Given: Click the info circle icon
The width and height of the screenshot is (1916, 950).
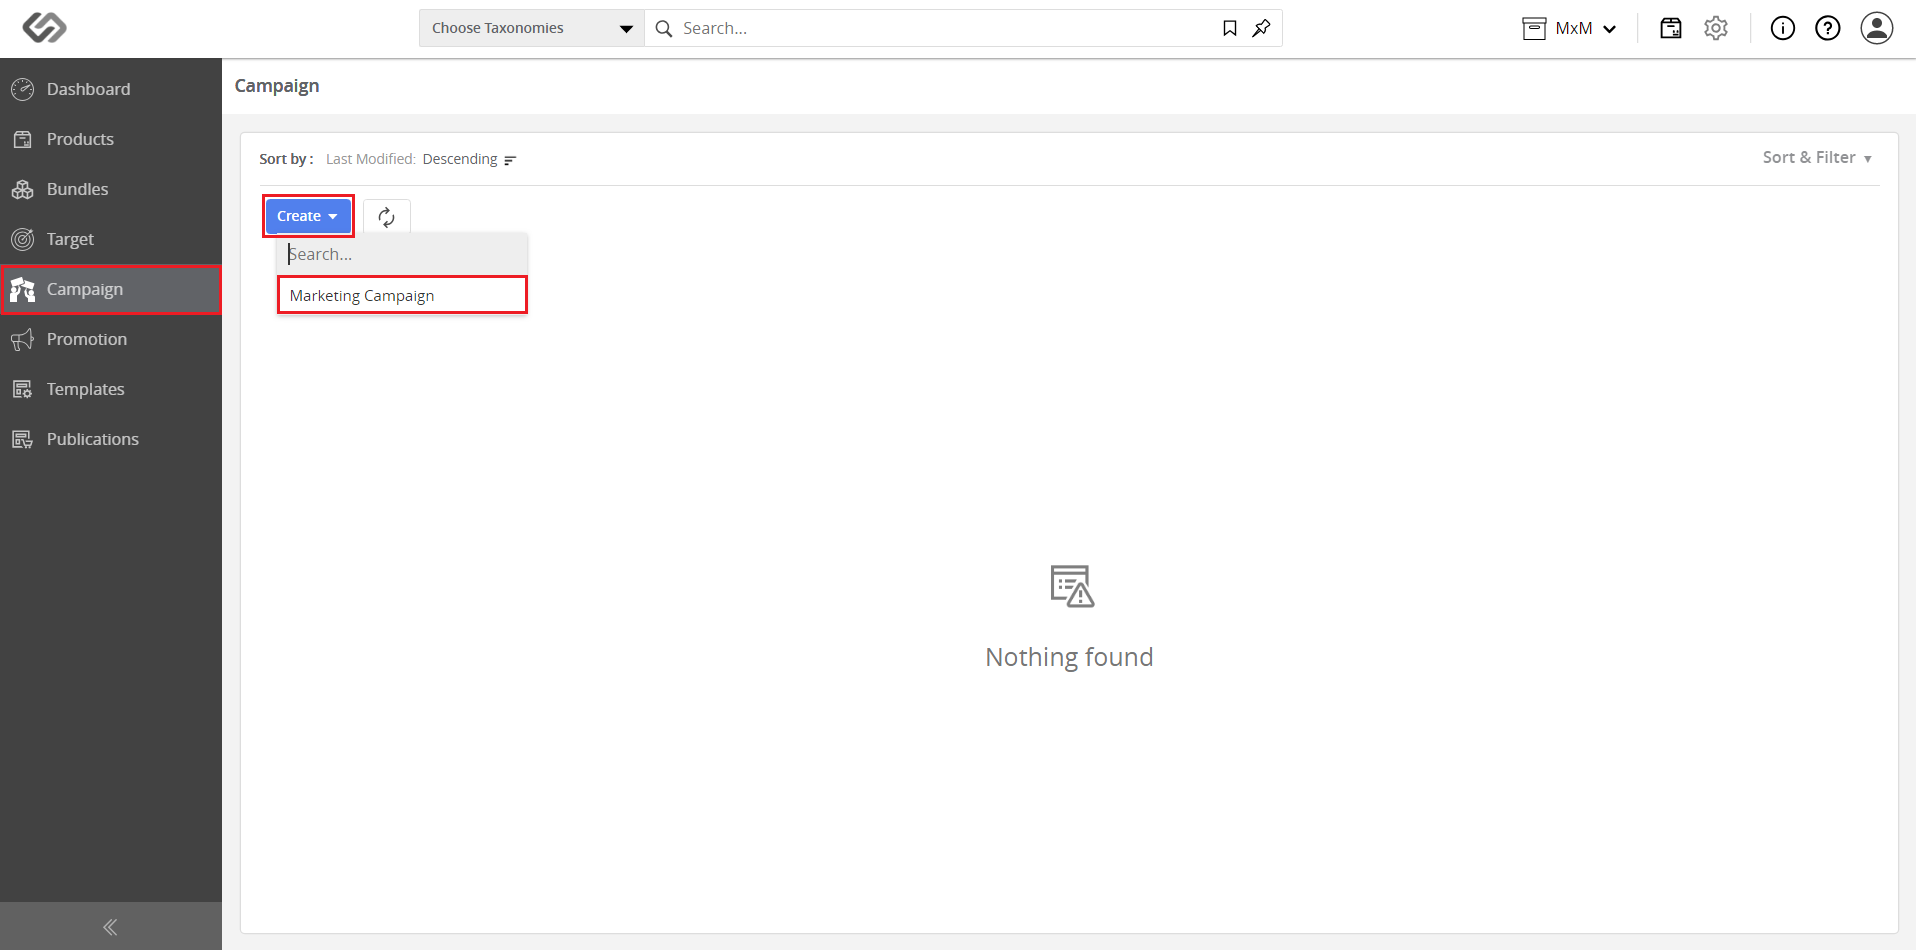Looking at the screenshot, I should tap(1783, 28).
